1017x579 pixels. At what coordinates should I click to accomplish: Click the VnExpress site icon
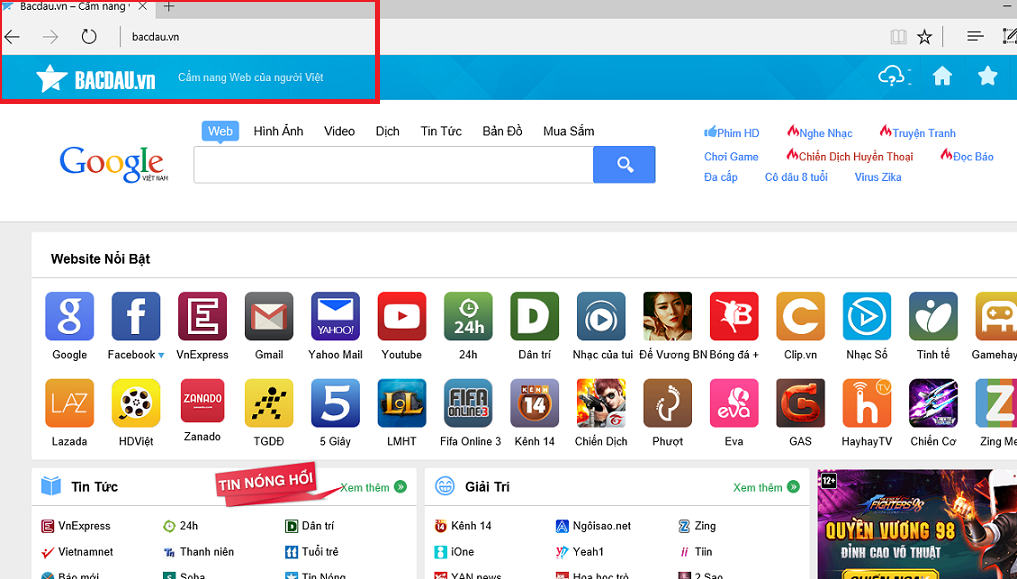[x=202, y=317]
